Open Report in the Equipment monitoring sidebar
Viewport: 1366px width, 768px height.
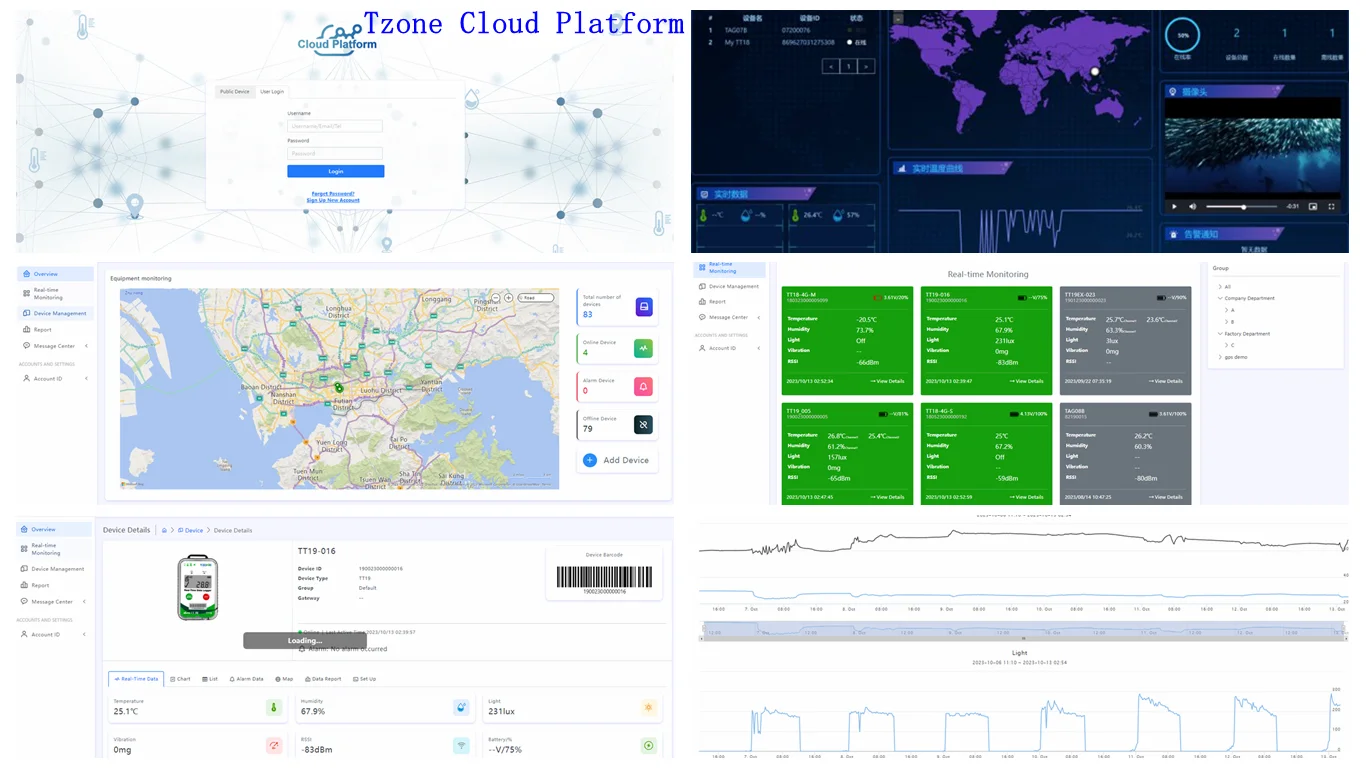54,329
